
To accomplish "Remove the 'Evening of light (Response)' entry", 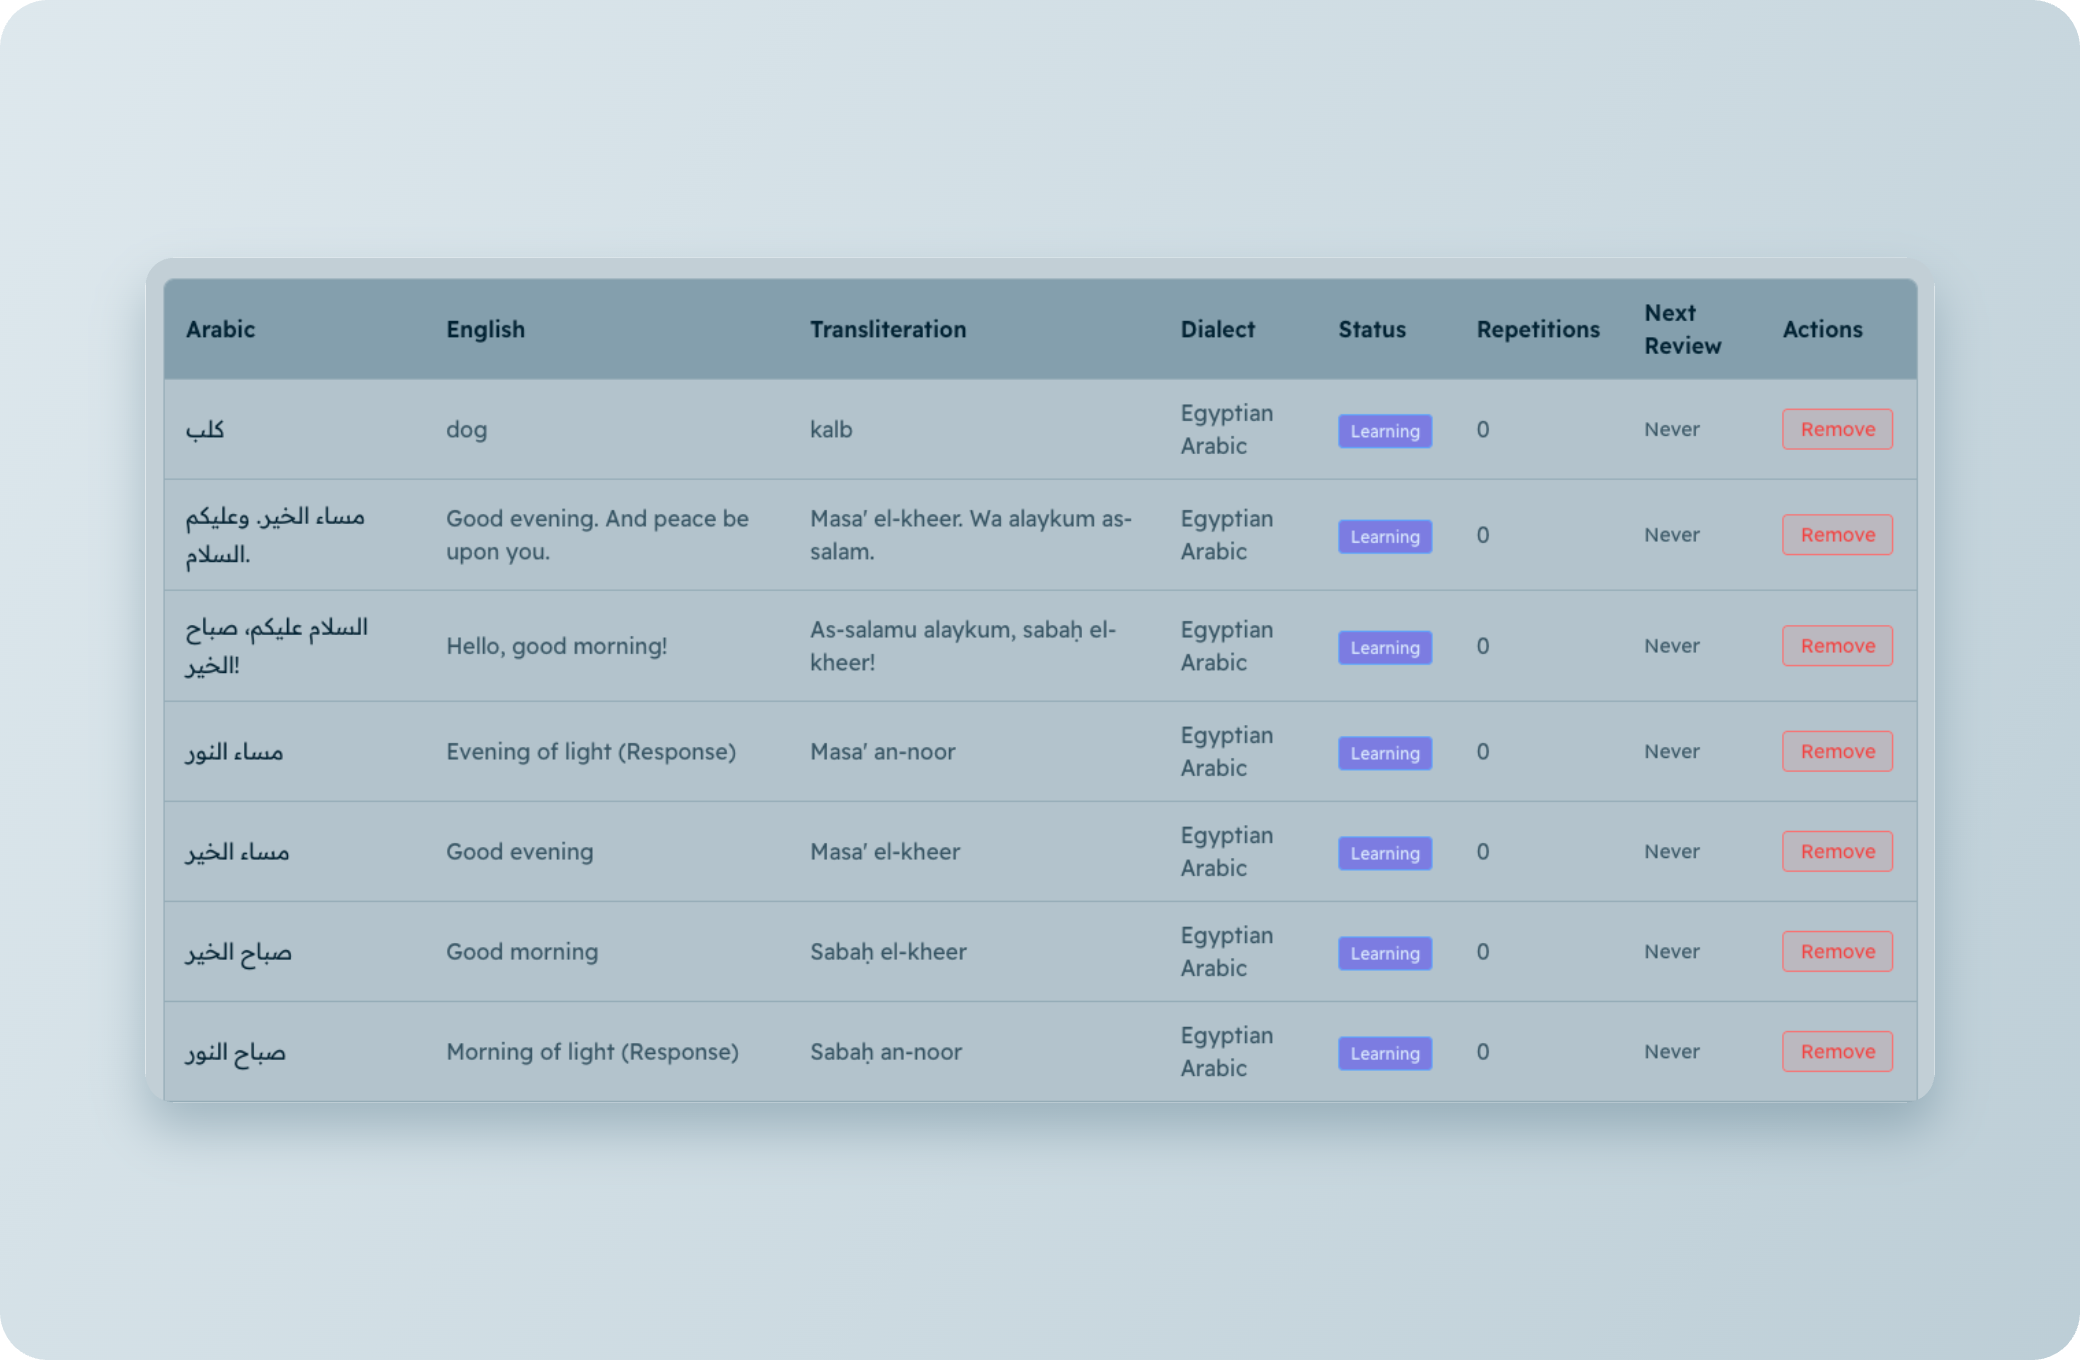I will coord(1837,751).
